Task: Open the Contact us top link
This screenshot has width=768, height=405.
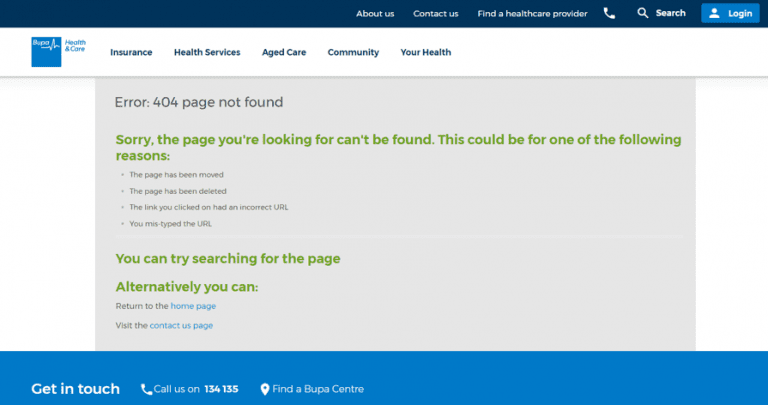Action: [435, 14]
